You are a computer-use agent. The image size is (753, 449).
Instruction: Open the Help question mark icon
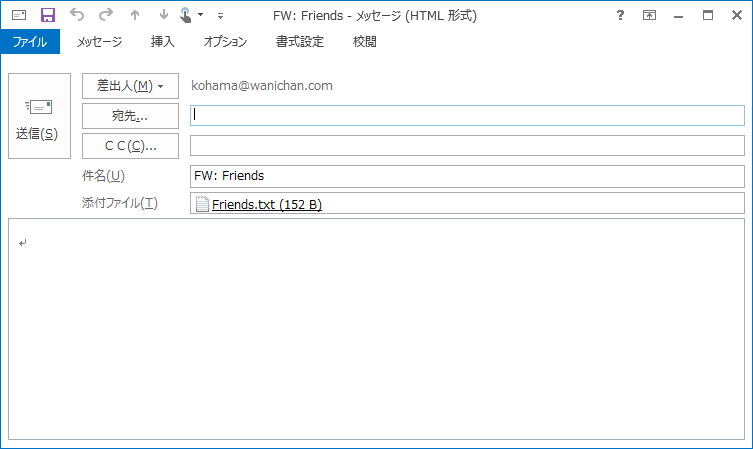point(621,16)
